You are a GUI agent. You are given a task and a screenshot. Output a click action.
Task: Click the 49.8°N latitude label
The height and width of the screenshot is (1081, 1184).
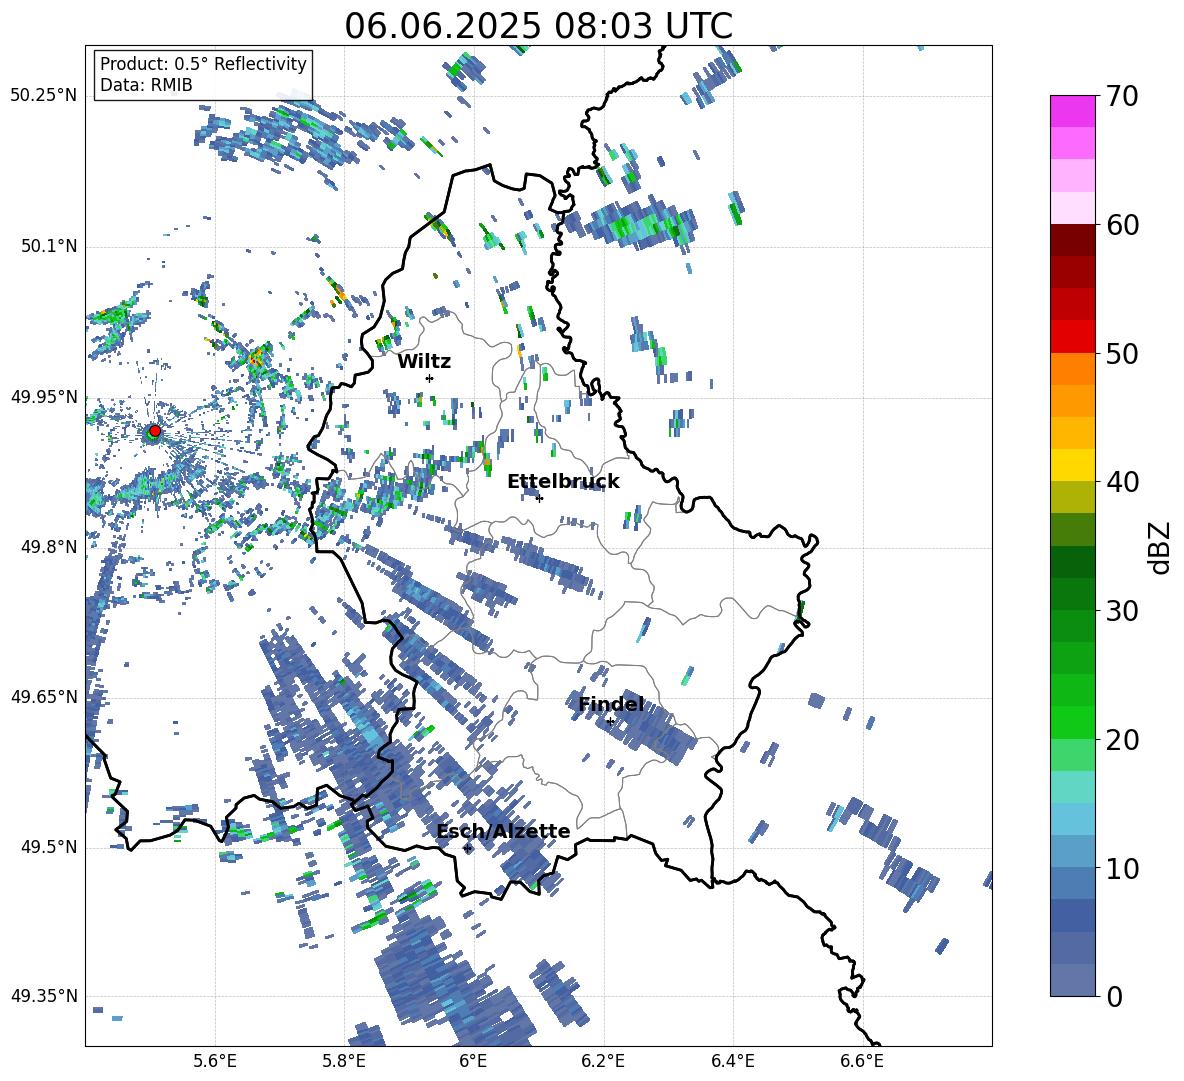pos(49,547)
